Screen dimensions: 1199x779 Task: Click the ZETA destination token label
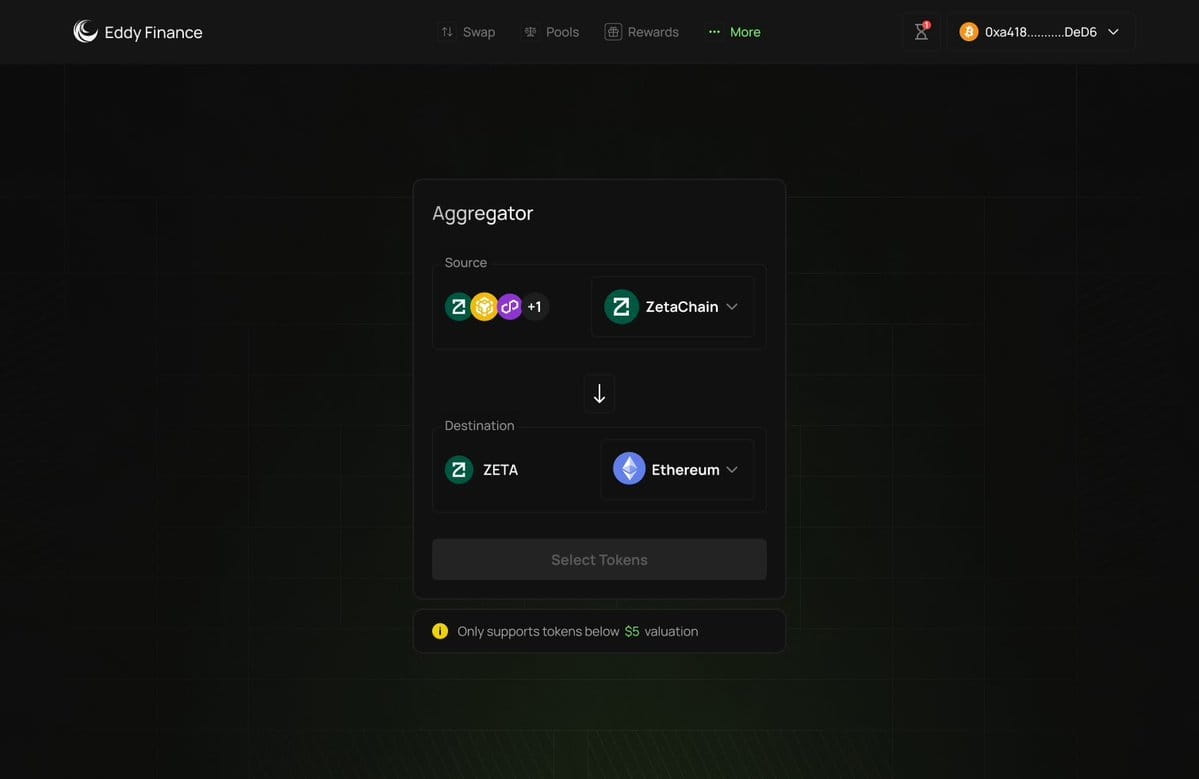pyautogui.click(x=500, y=469)
